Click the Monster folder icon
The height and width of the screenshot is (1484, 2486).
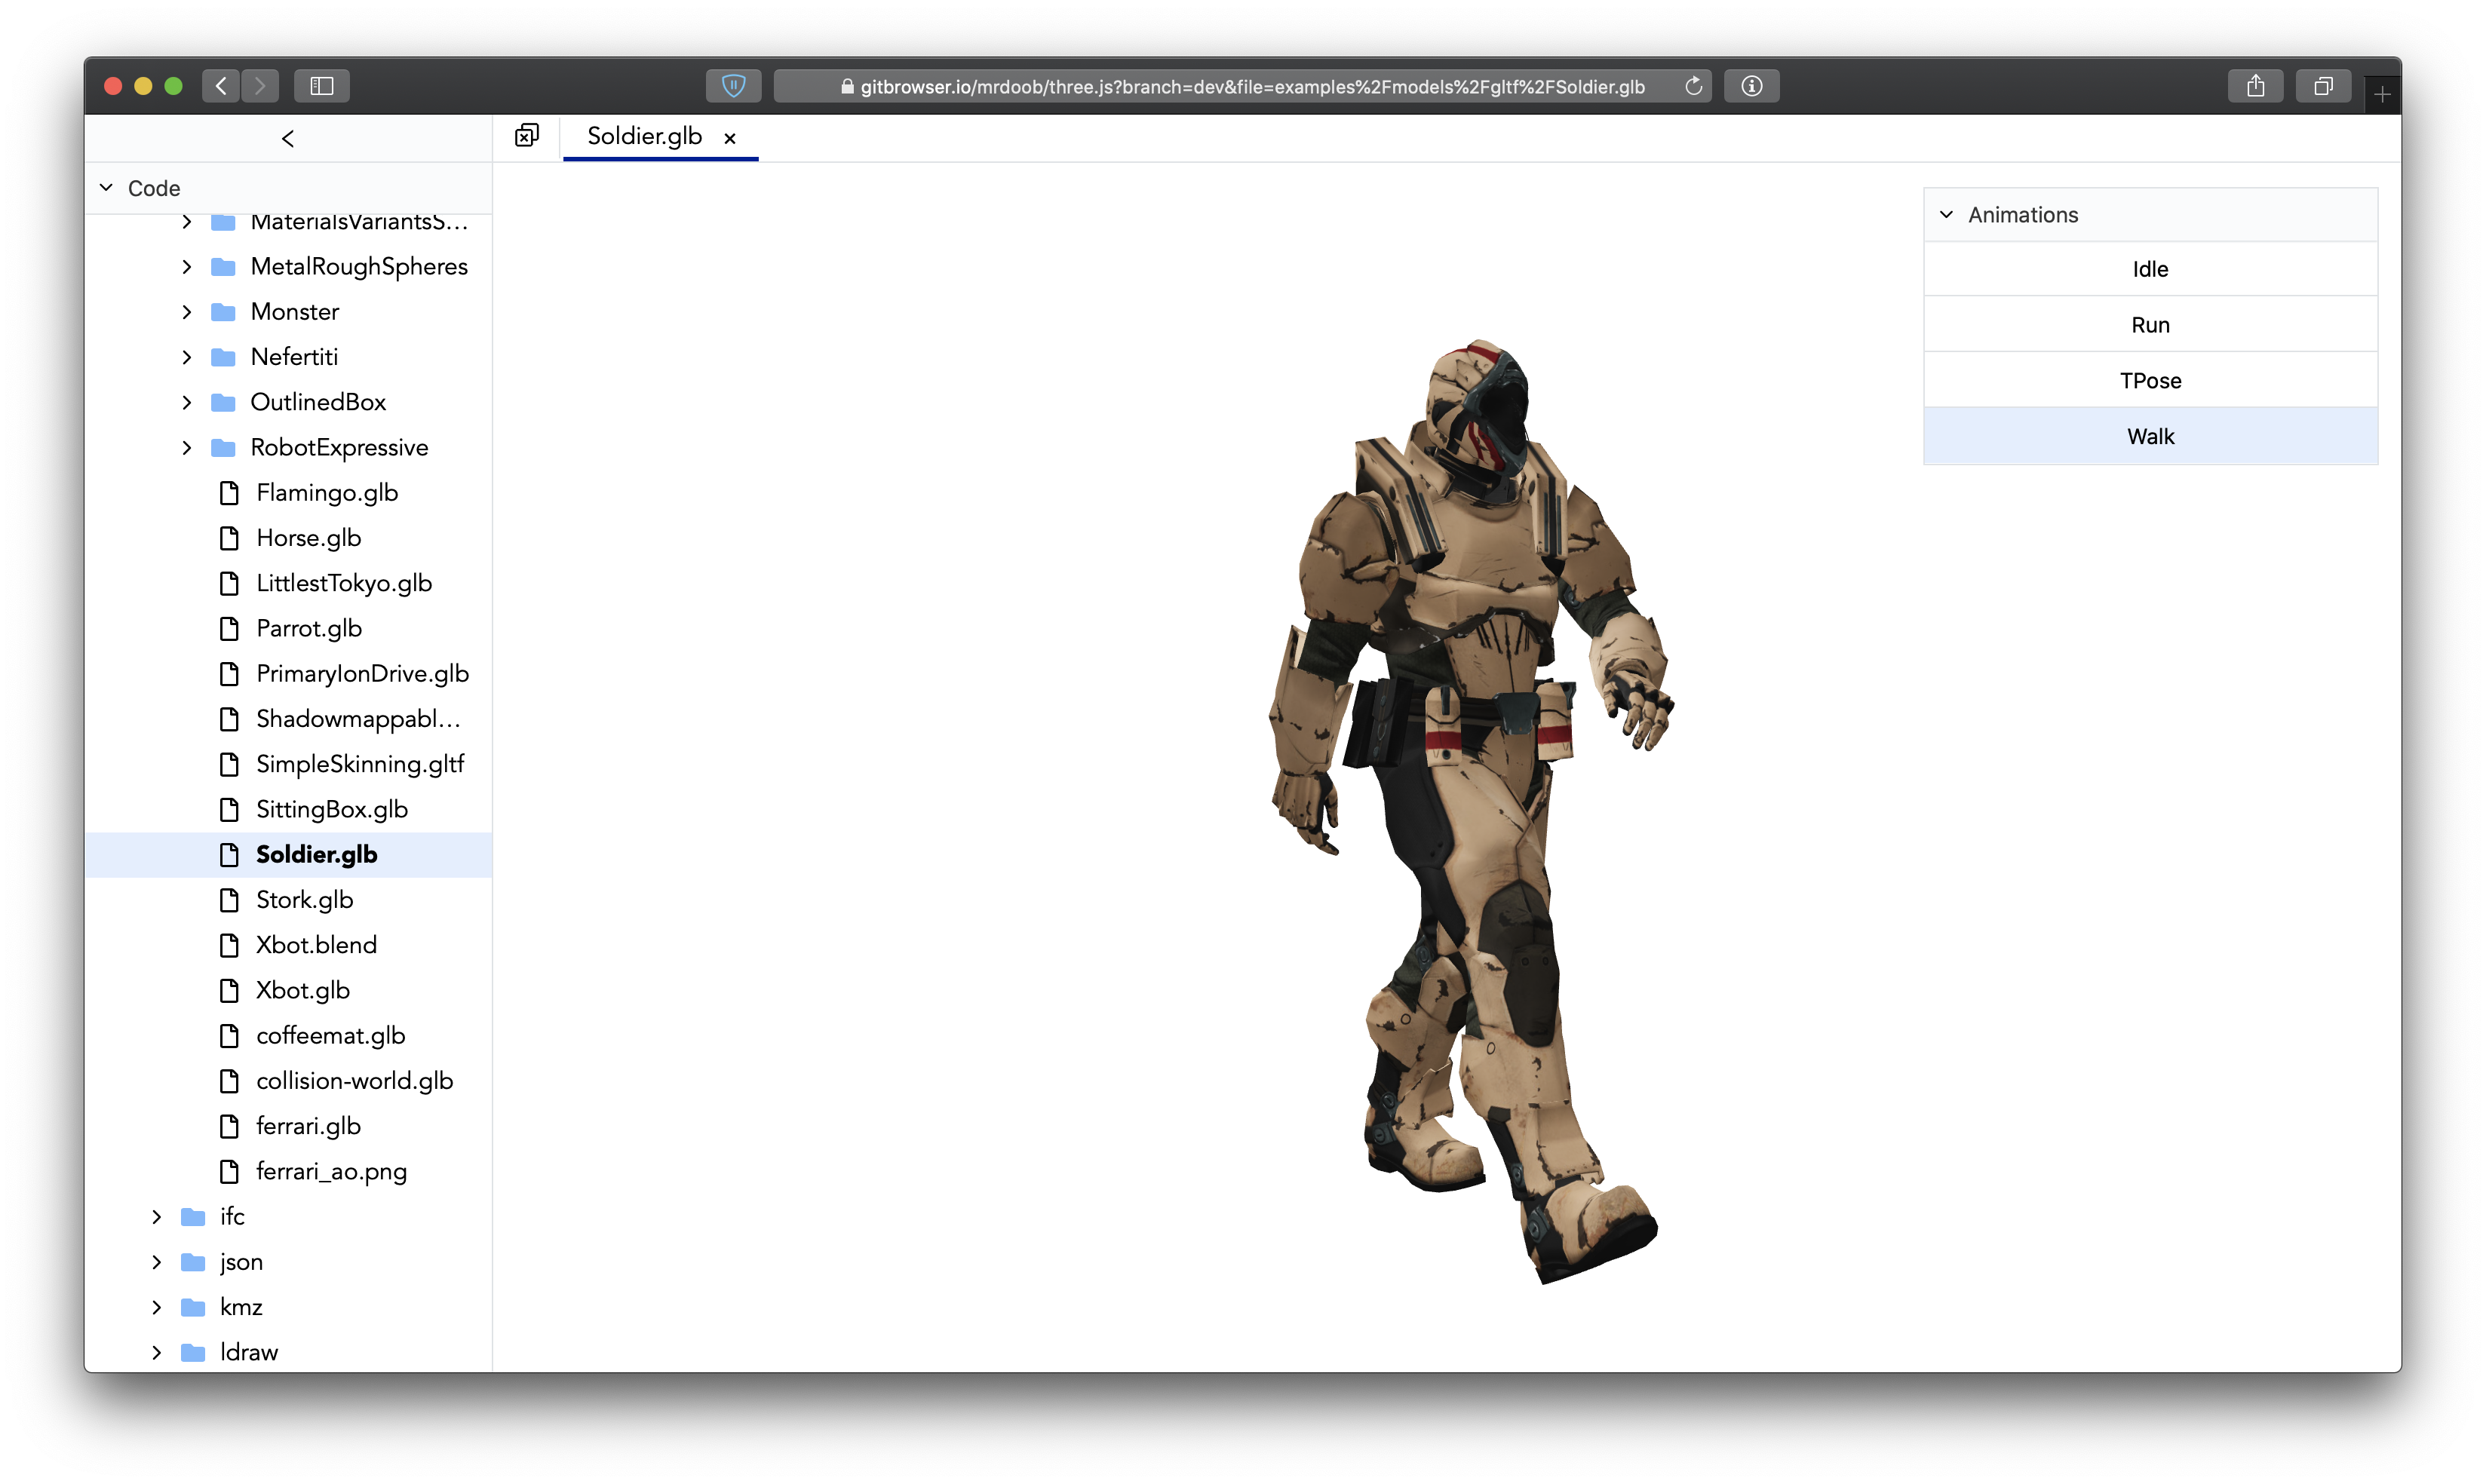coord(224,312)
